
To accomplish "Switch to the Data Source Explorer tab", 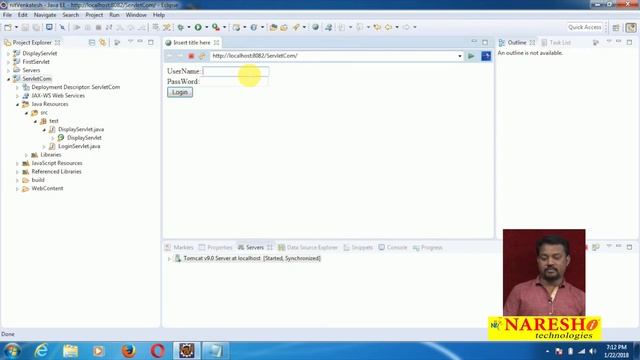I will pos(308,247).
